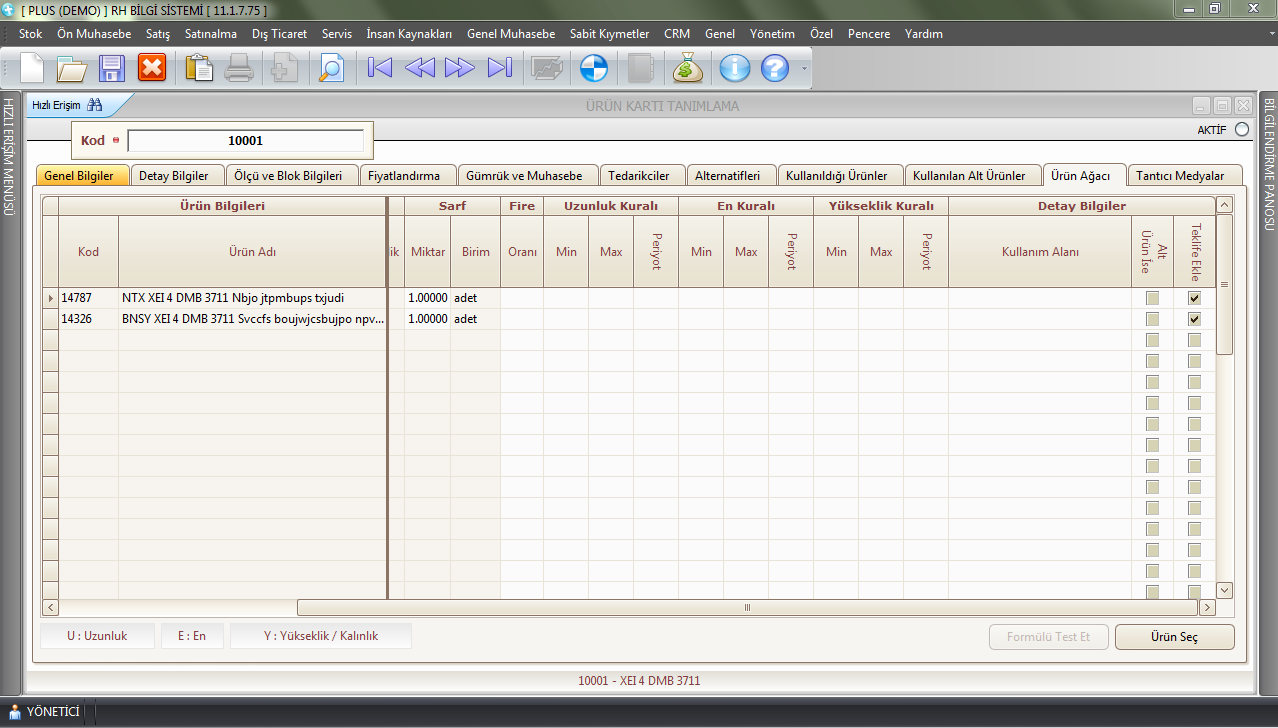Click the money bag icon
Screen dimensions: 1278x728
coord(688,68)
